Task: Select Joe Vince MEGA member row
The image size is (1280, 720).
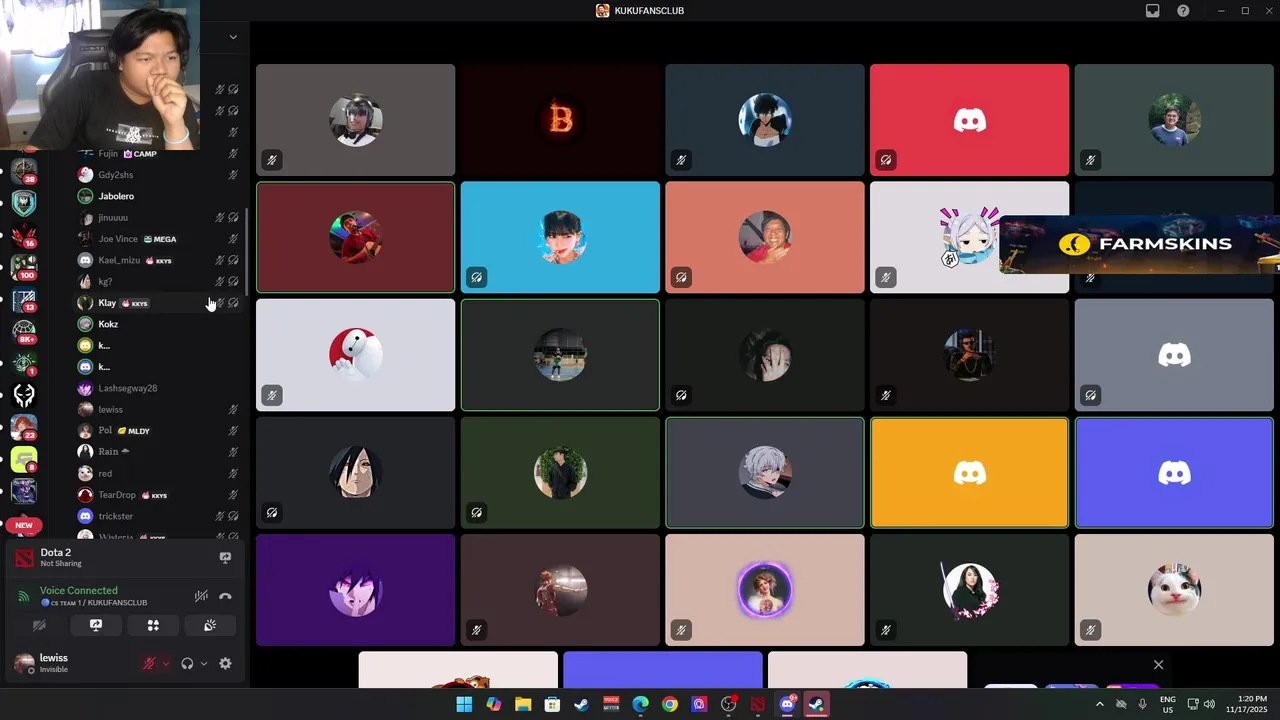Action: click(x=160, y=239)
